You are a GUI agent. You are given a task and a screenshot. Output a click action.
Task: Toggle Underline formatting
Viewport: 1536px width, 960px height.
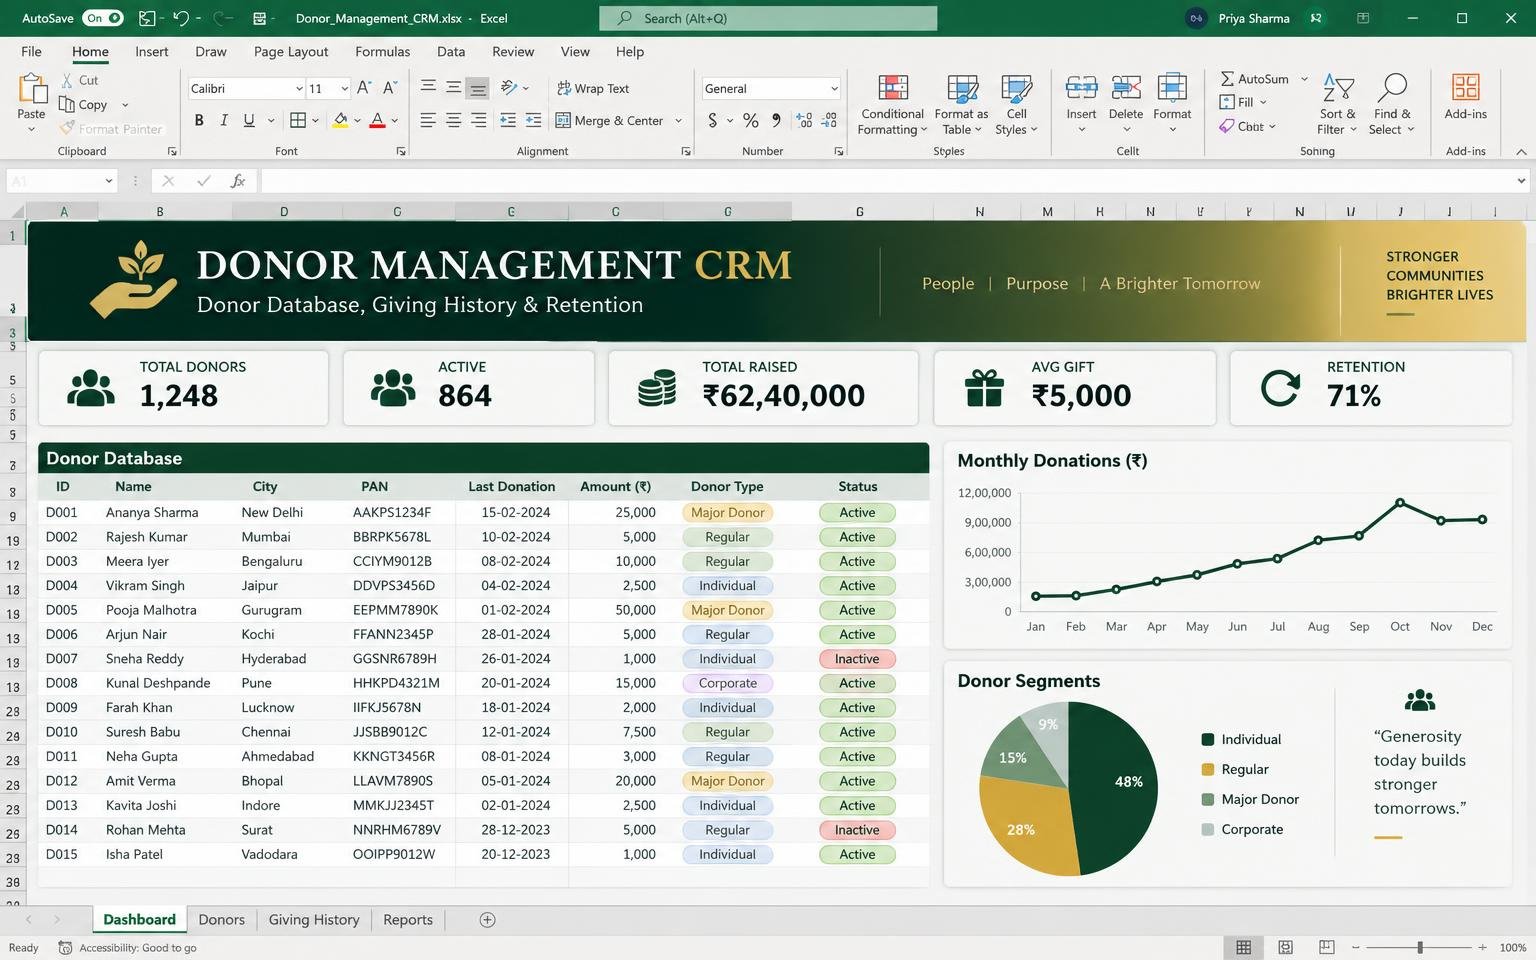point(249,120)
